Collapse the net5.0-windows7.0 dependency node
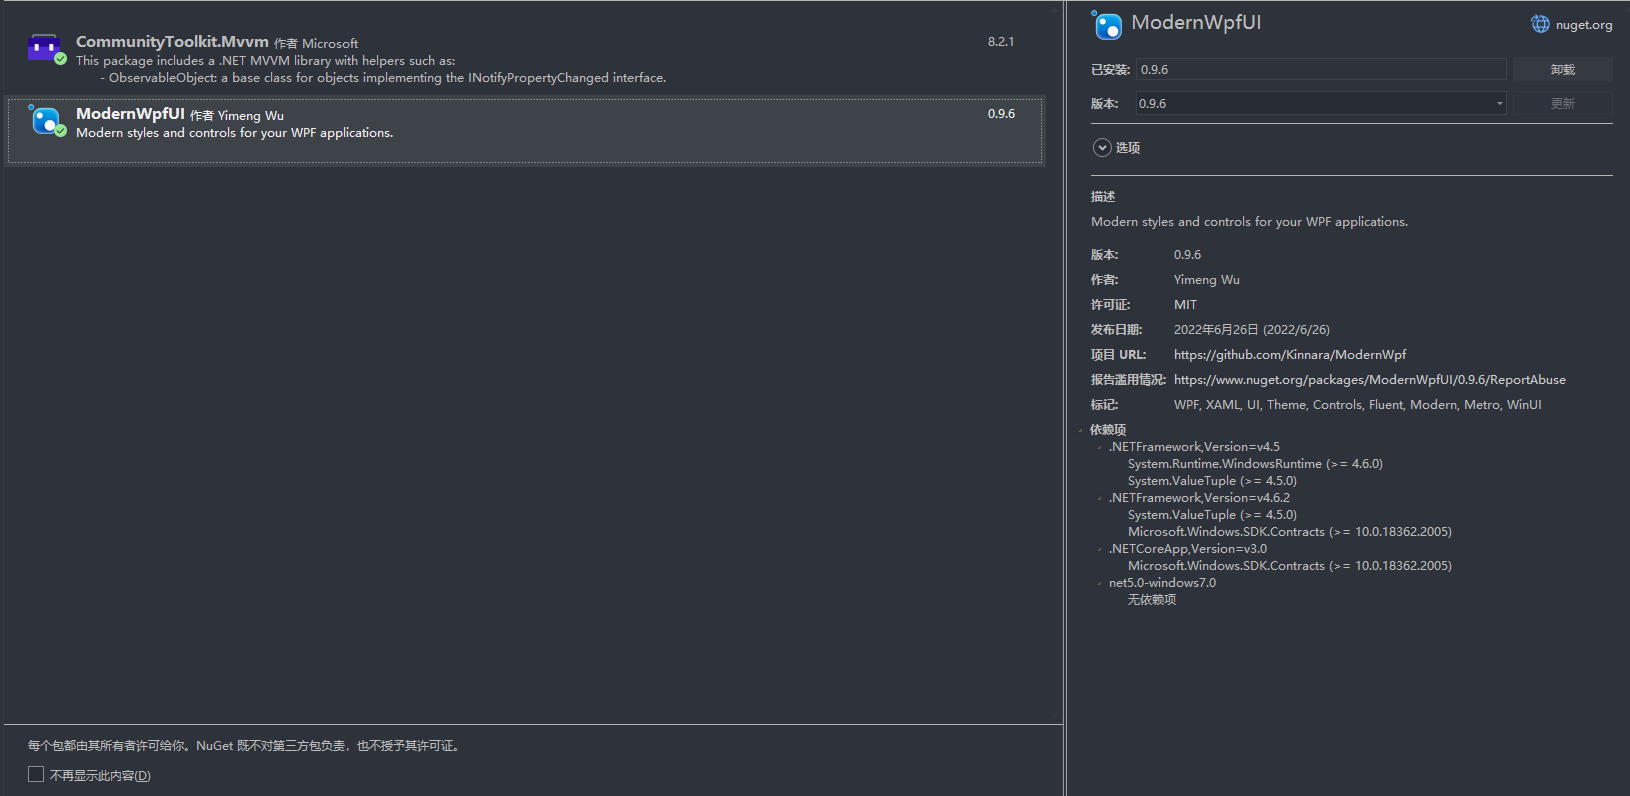The image size is (1630, 796). tap(1100, 583)
